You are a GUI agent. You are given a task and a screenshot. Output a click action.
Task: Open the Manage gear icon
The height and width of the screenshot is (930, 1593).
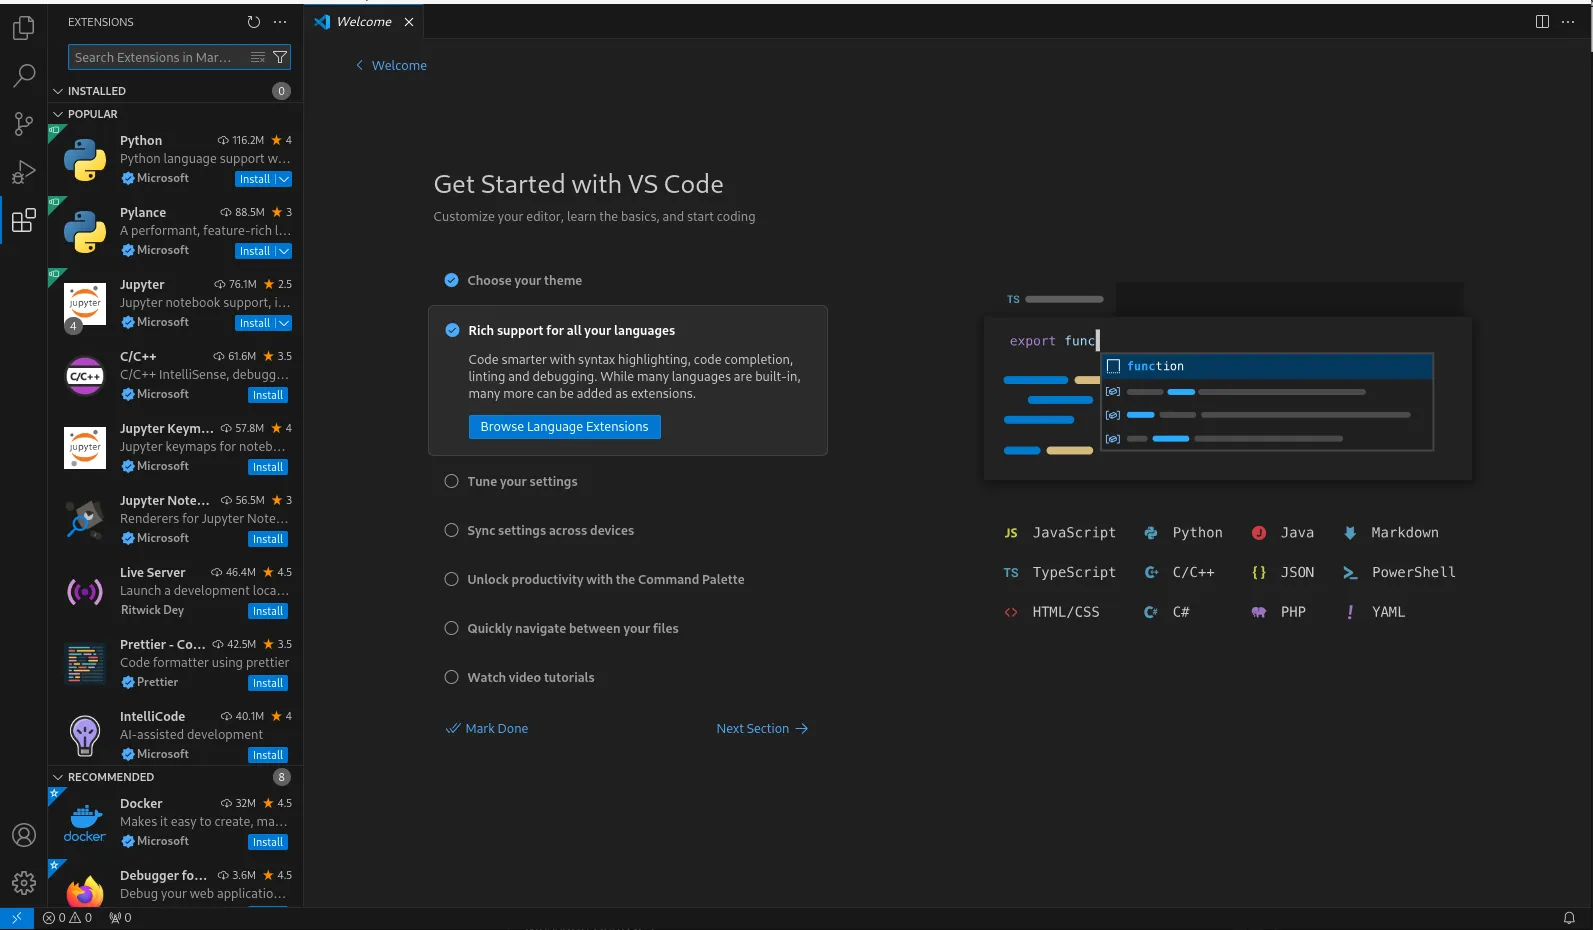tap(24, 883)
